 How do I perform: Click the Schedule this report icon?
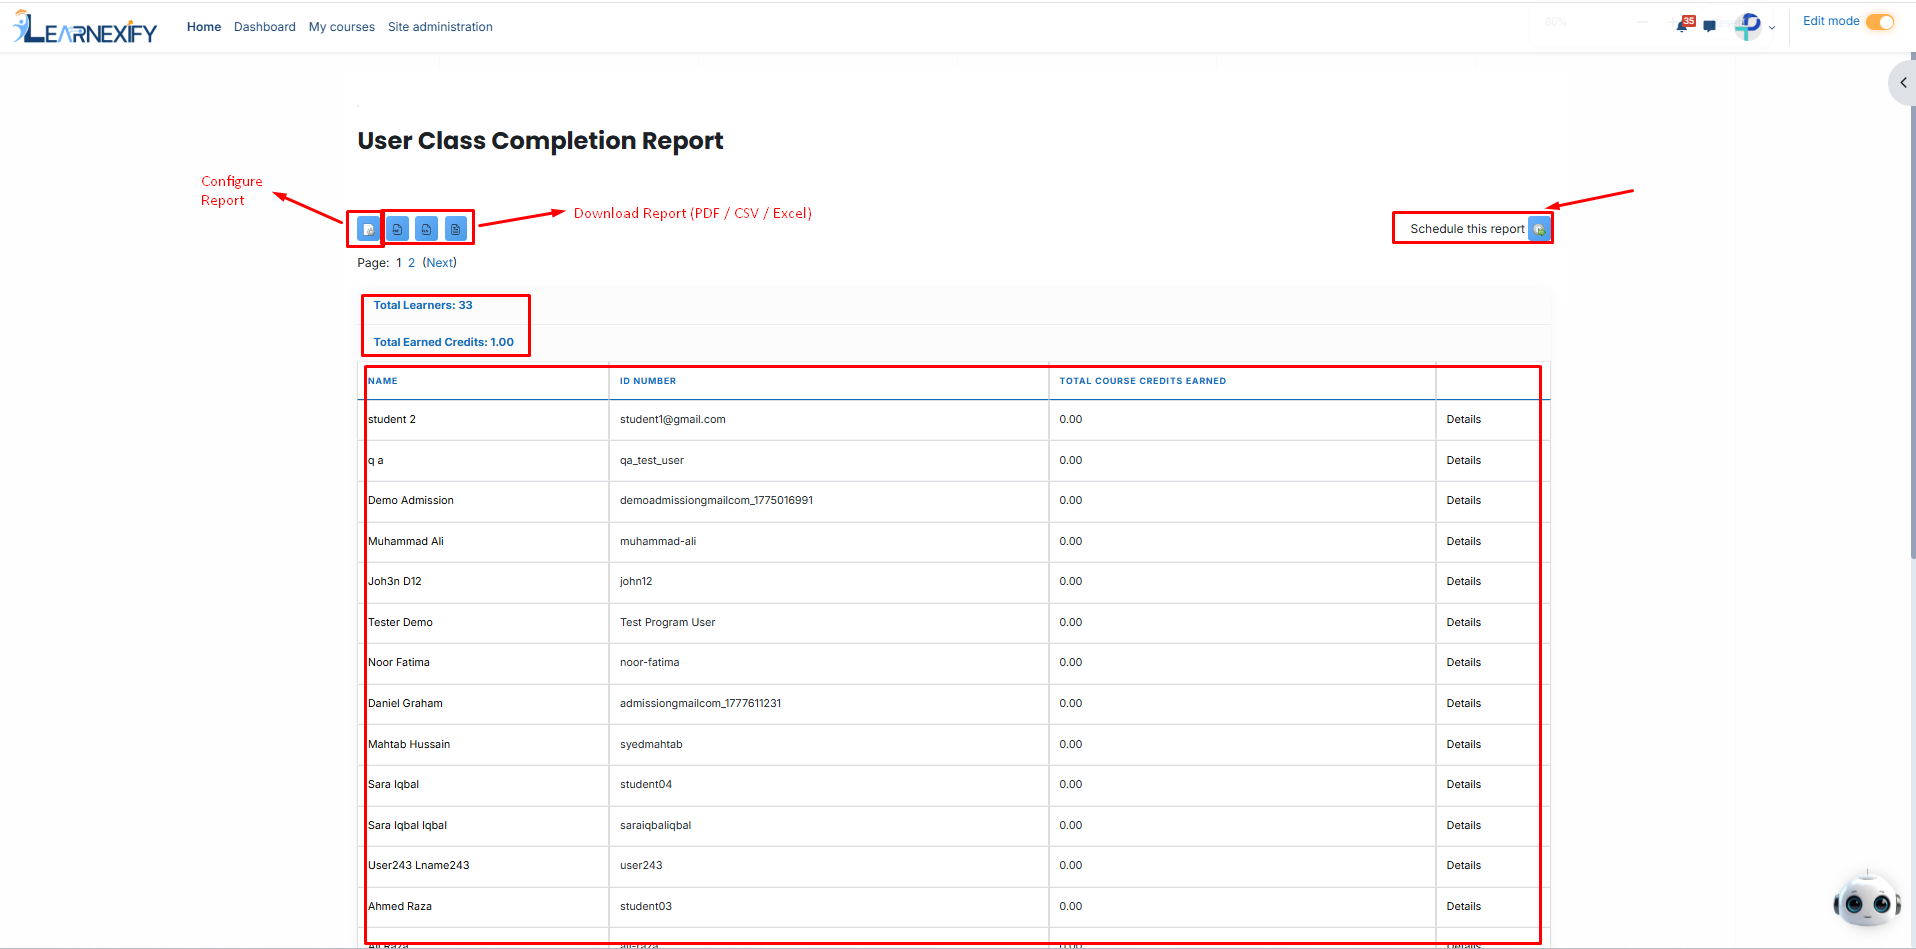coord(1539,229)
